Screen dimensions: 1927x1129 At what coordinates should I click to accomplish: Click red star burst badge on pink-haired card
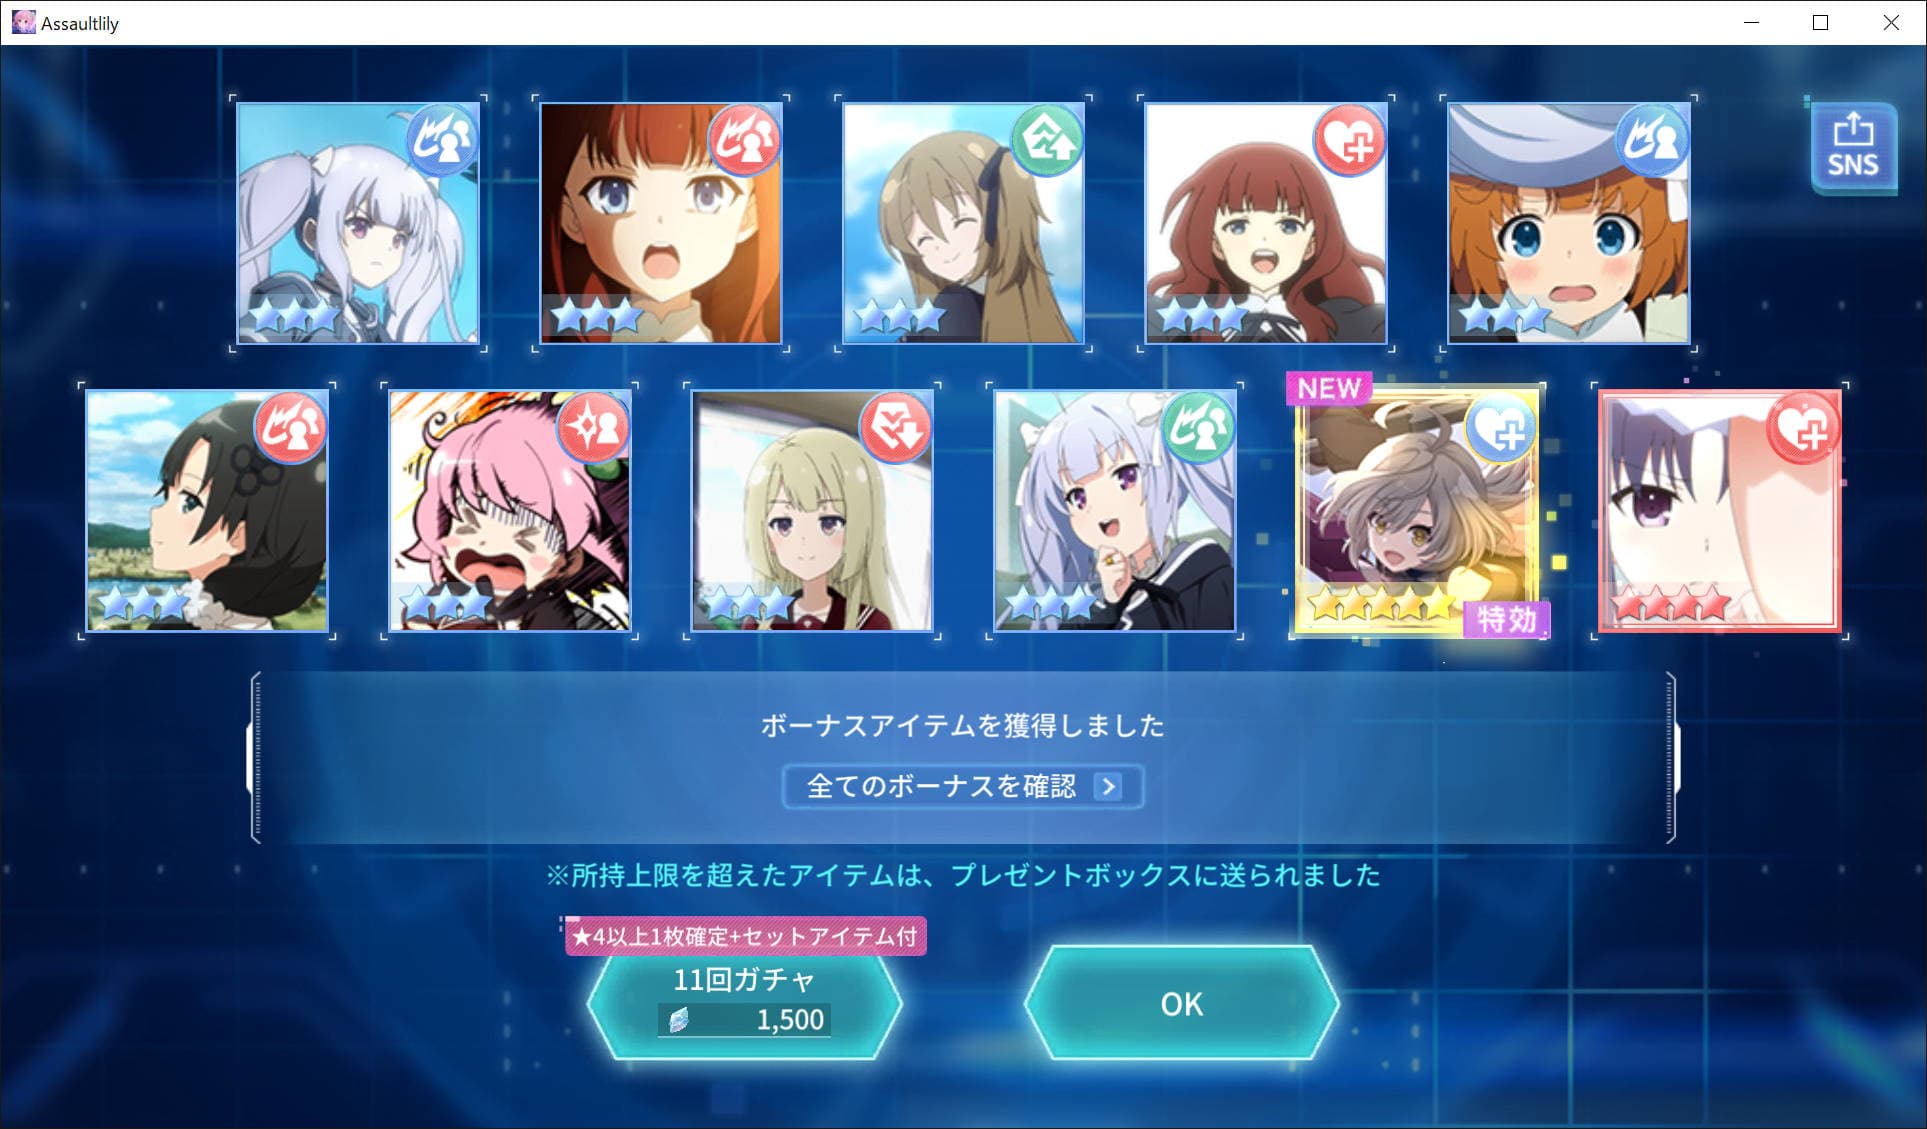pos(593,427)
